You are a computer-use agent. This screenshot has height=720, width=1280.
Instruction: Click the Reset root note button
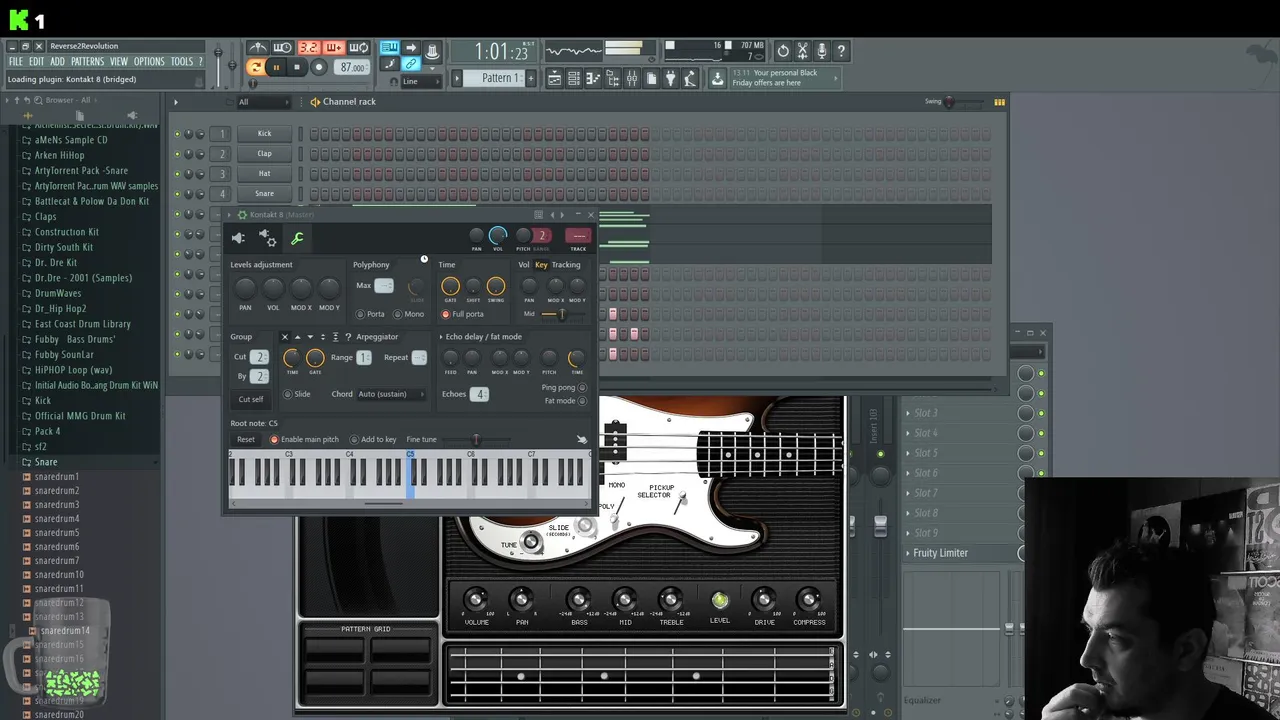tap(246, 439)
